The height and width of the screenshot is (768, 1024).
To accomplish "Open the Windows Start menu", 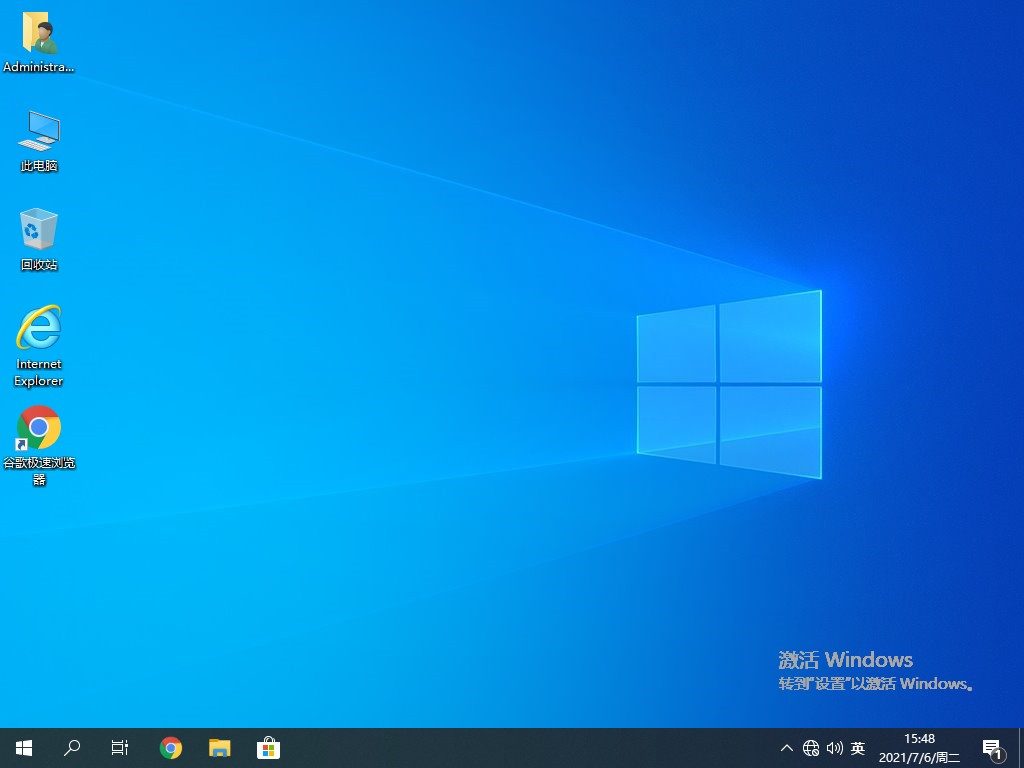I will (24, 748).
